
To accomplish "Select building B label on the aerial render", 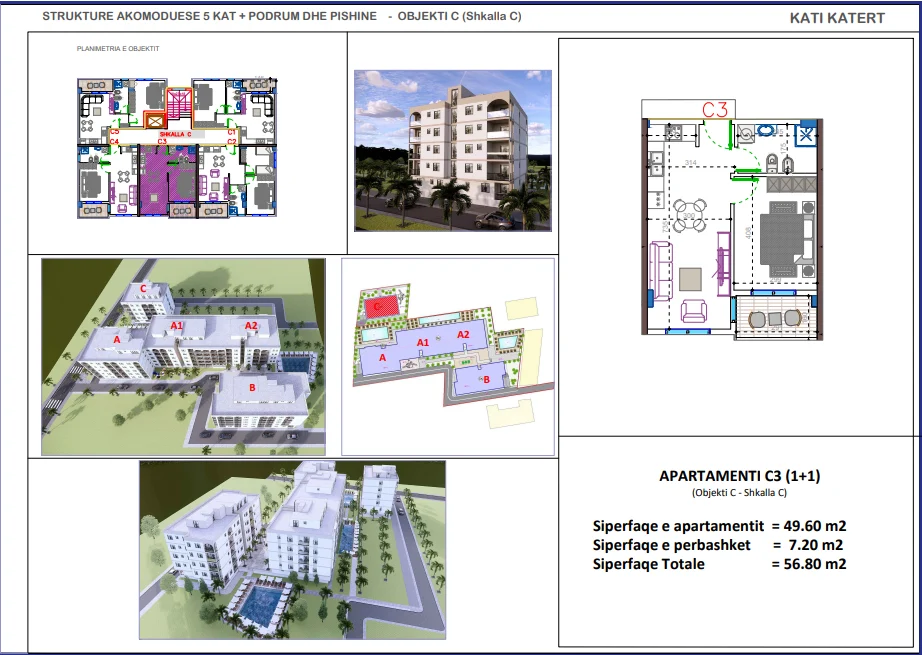I will [x=252, y=387].
